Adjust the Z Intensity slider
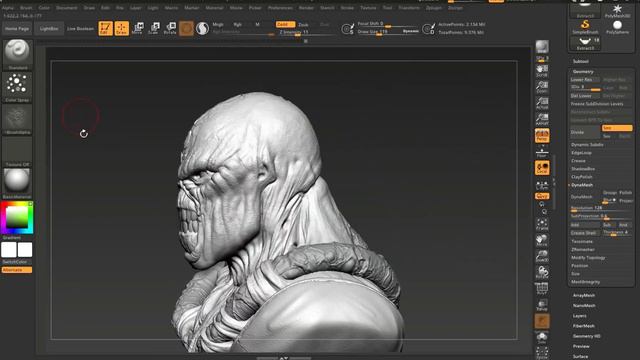This screenshot has width=640, height=360. point(304,32)
